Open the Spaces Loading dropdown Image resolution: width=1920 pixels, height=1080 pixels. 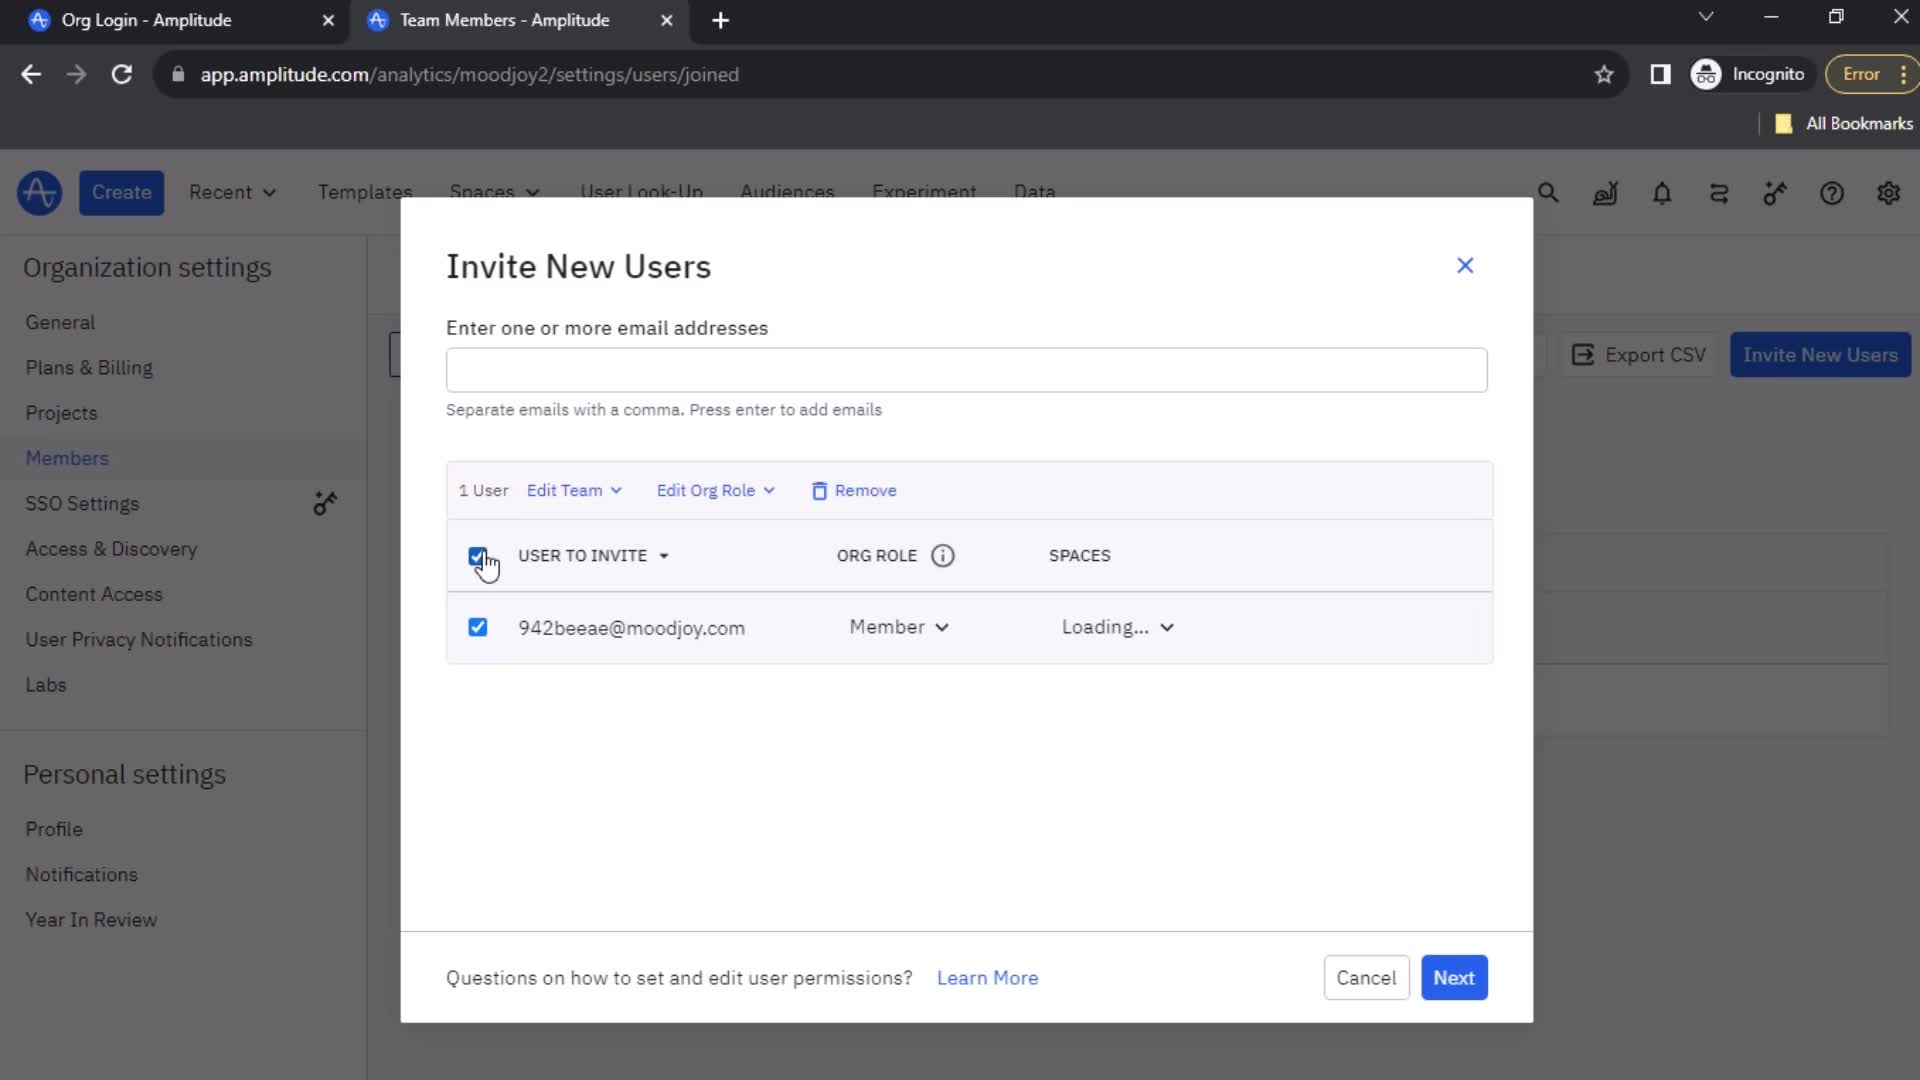[1117, 627]
